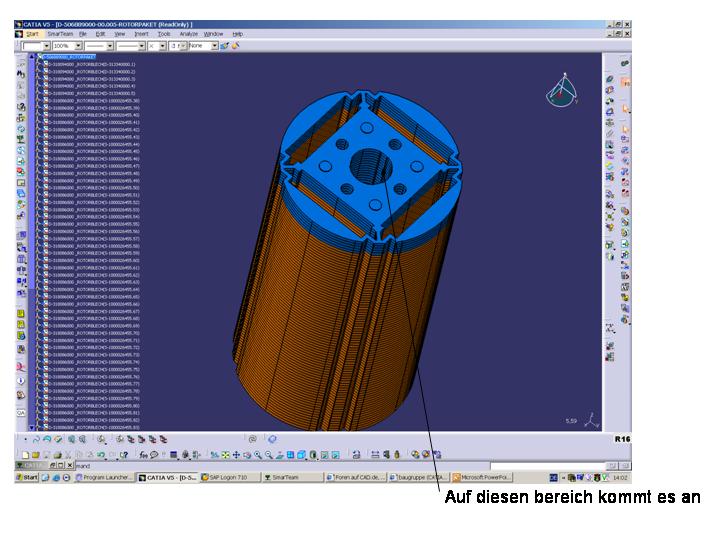Select the Measure Item tool
The width and height of the screenshot is (720, 540).
click(x=386, y=455)
